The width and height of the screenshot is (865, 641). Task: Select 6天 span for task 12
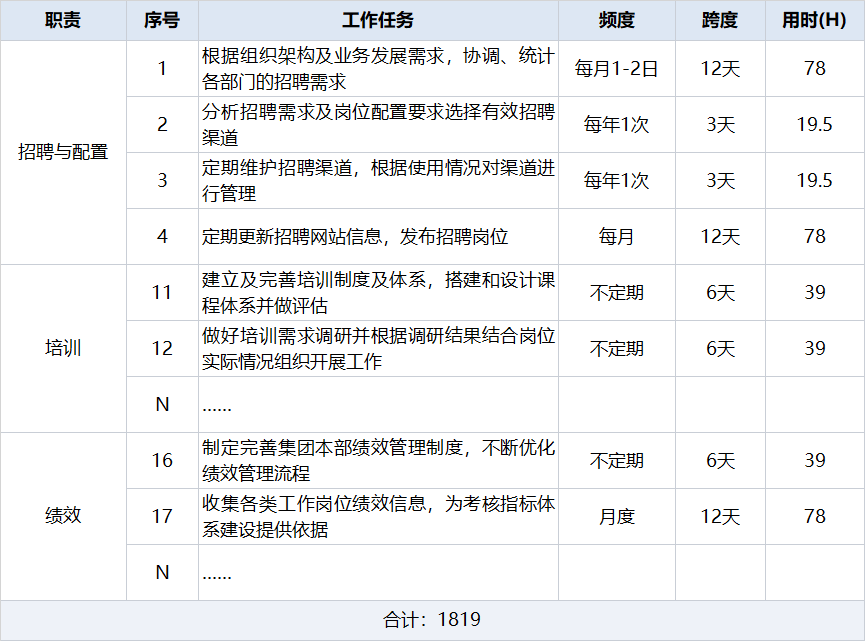pyautogui.click(x=720, y=349)
